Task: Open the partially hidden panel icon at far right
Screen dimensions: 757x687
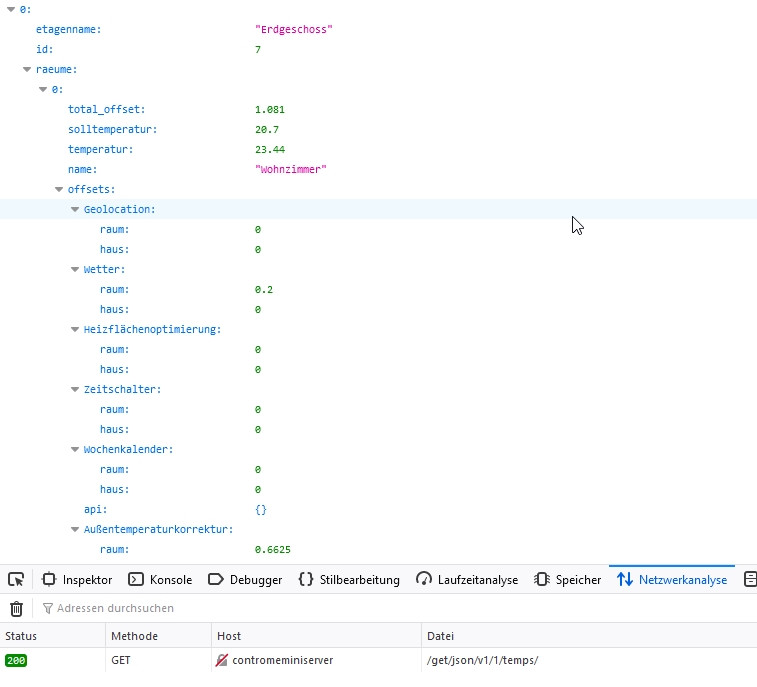Action: (x=750, y=579)
